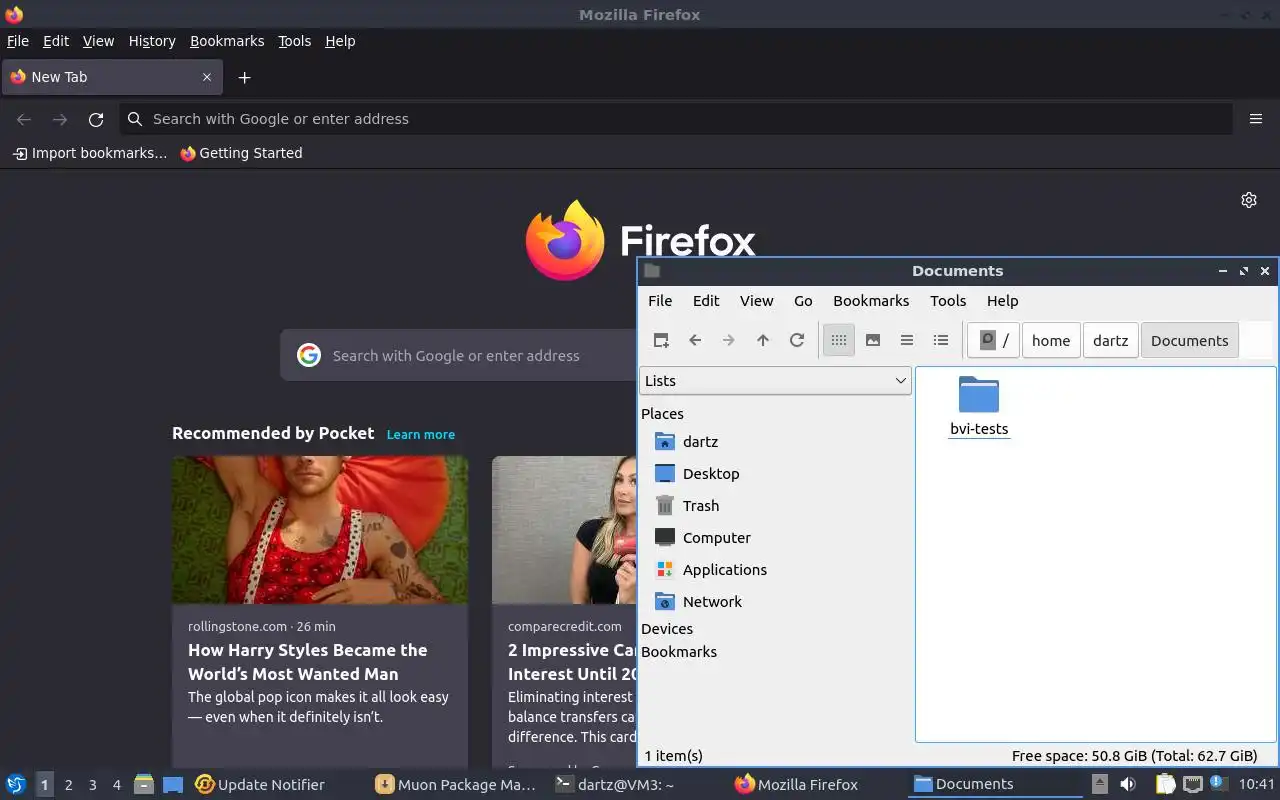Image resolution: width=1280 pixels, height=800 pixels.
Task: Open Firefox Tools menu
Action: click(294, 41)
